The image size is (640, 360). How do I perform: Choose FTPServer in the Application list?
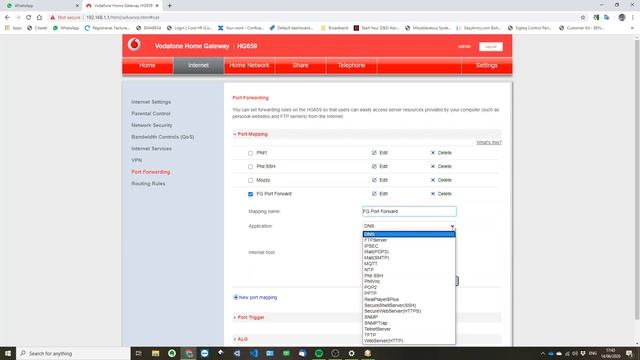[409, 240]
